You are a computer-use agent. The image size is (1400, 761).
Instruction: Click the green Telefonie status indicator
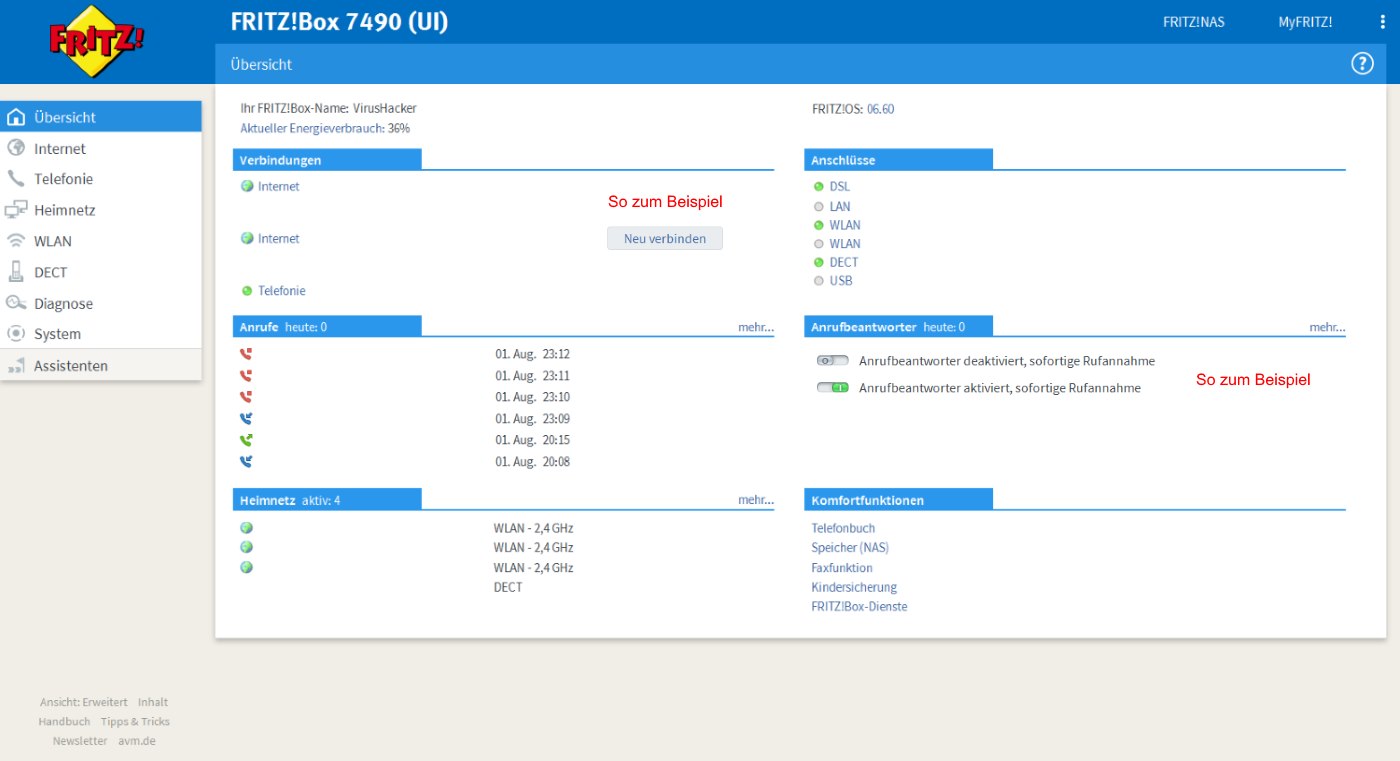coord(247,291)
